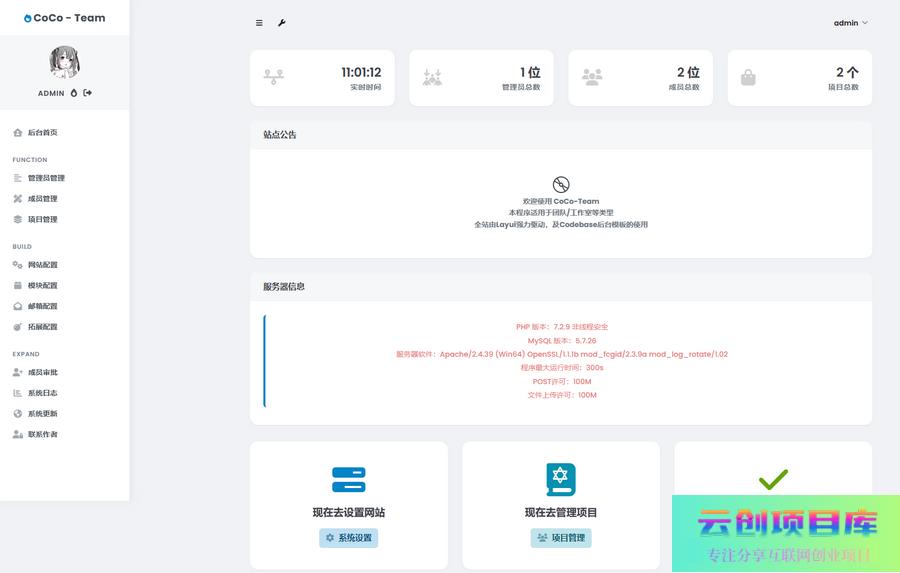Viewport: 900px width, 573px height.
Task: Open 管理员管理 from the sidebar
Action: [x=46, y=178]
